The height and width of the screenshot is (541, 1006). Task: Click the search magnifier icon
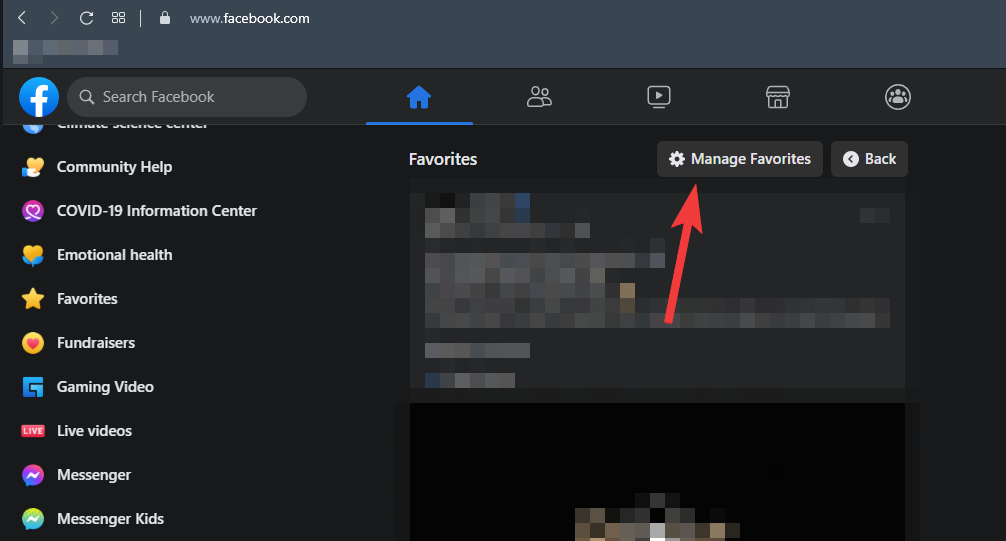(x=87, y=97)
